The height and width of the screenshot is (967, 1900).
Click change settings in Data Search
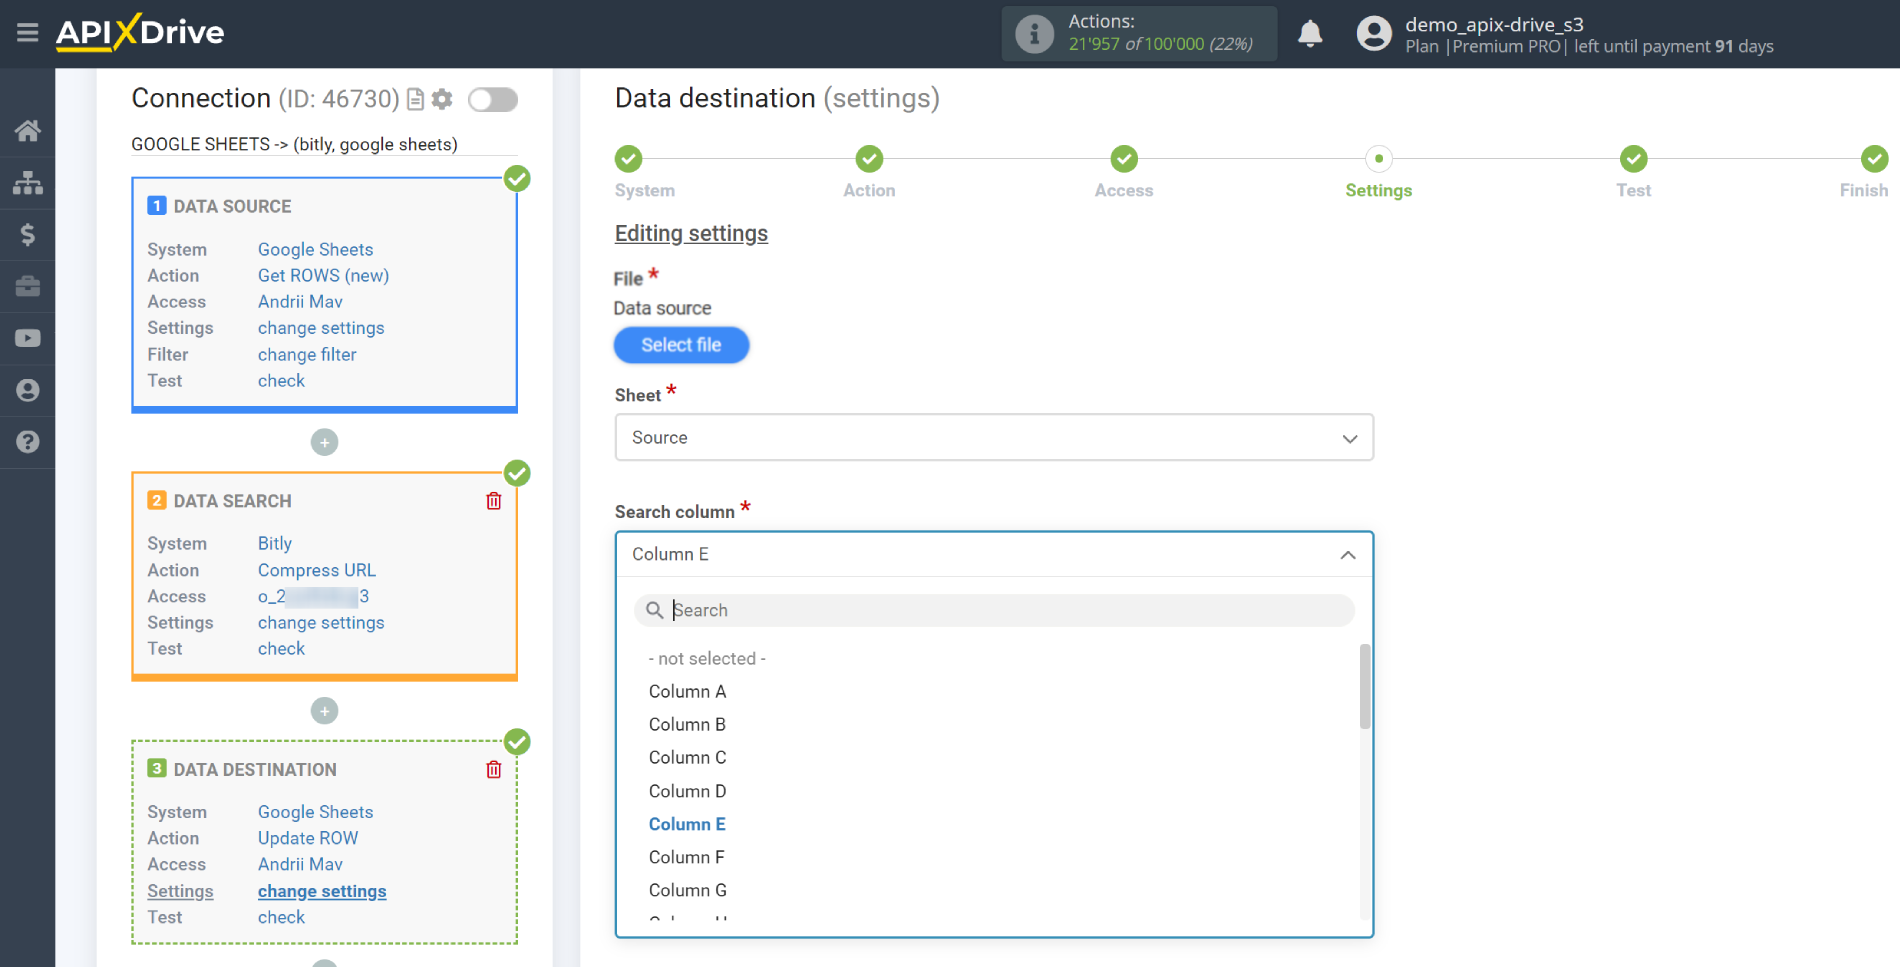pyautogui.click(x=321, y=623)
